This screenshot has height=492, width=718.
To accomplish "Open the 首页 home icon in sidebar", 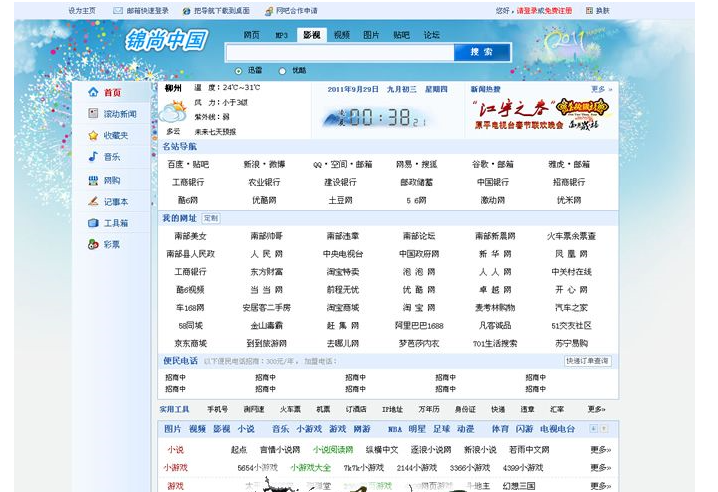I will tap(93, 92).
